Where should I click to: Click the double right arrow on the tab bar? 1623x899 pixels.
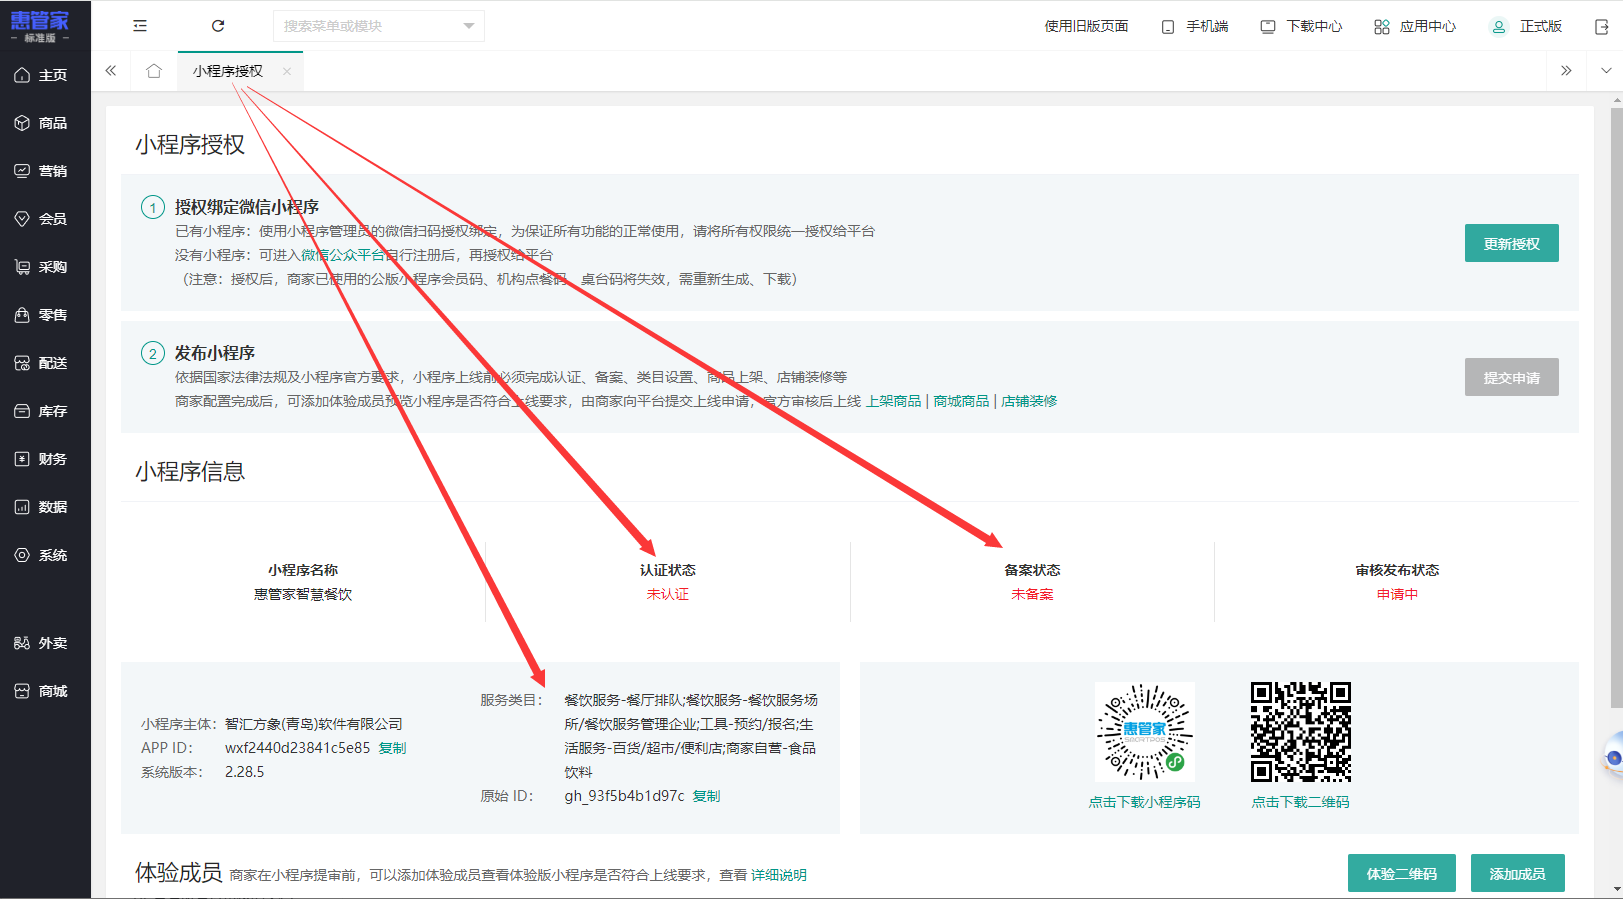click(x=1566, y=71)
